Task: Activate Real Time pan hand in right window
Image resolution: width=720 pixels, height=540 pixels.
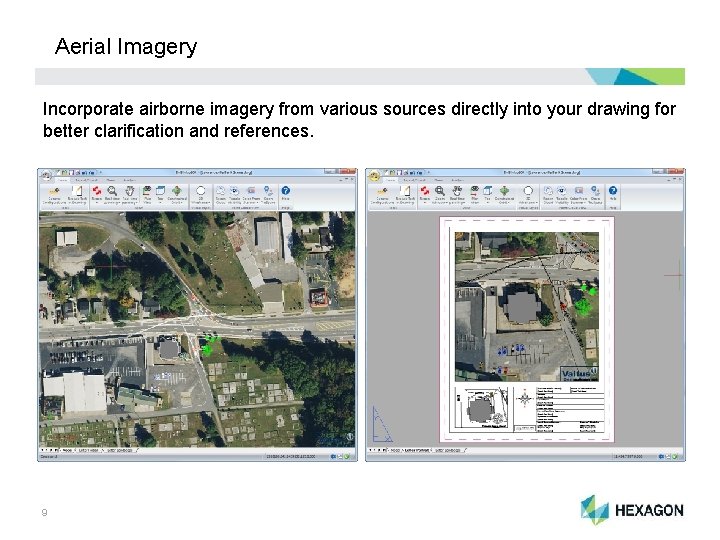Action: (x=457, y=190)
